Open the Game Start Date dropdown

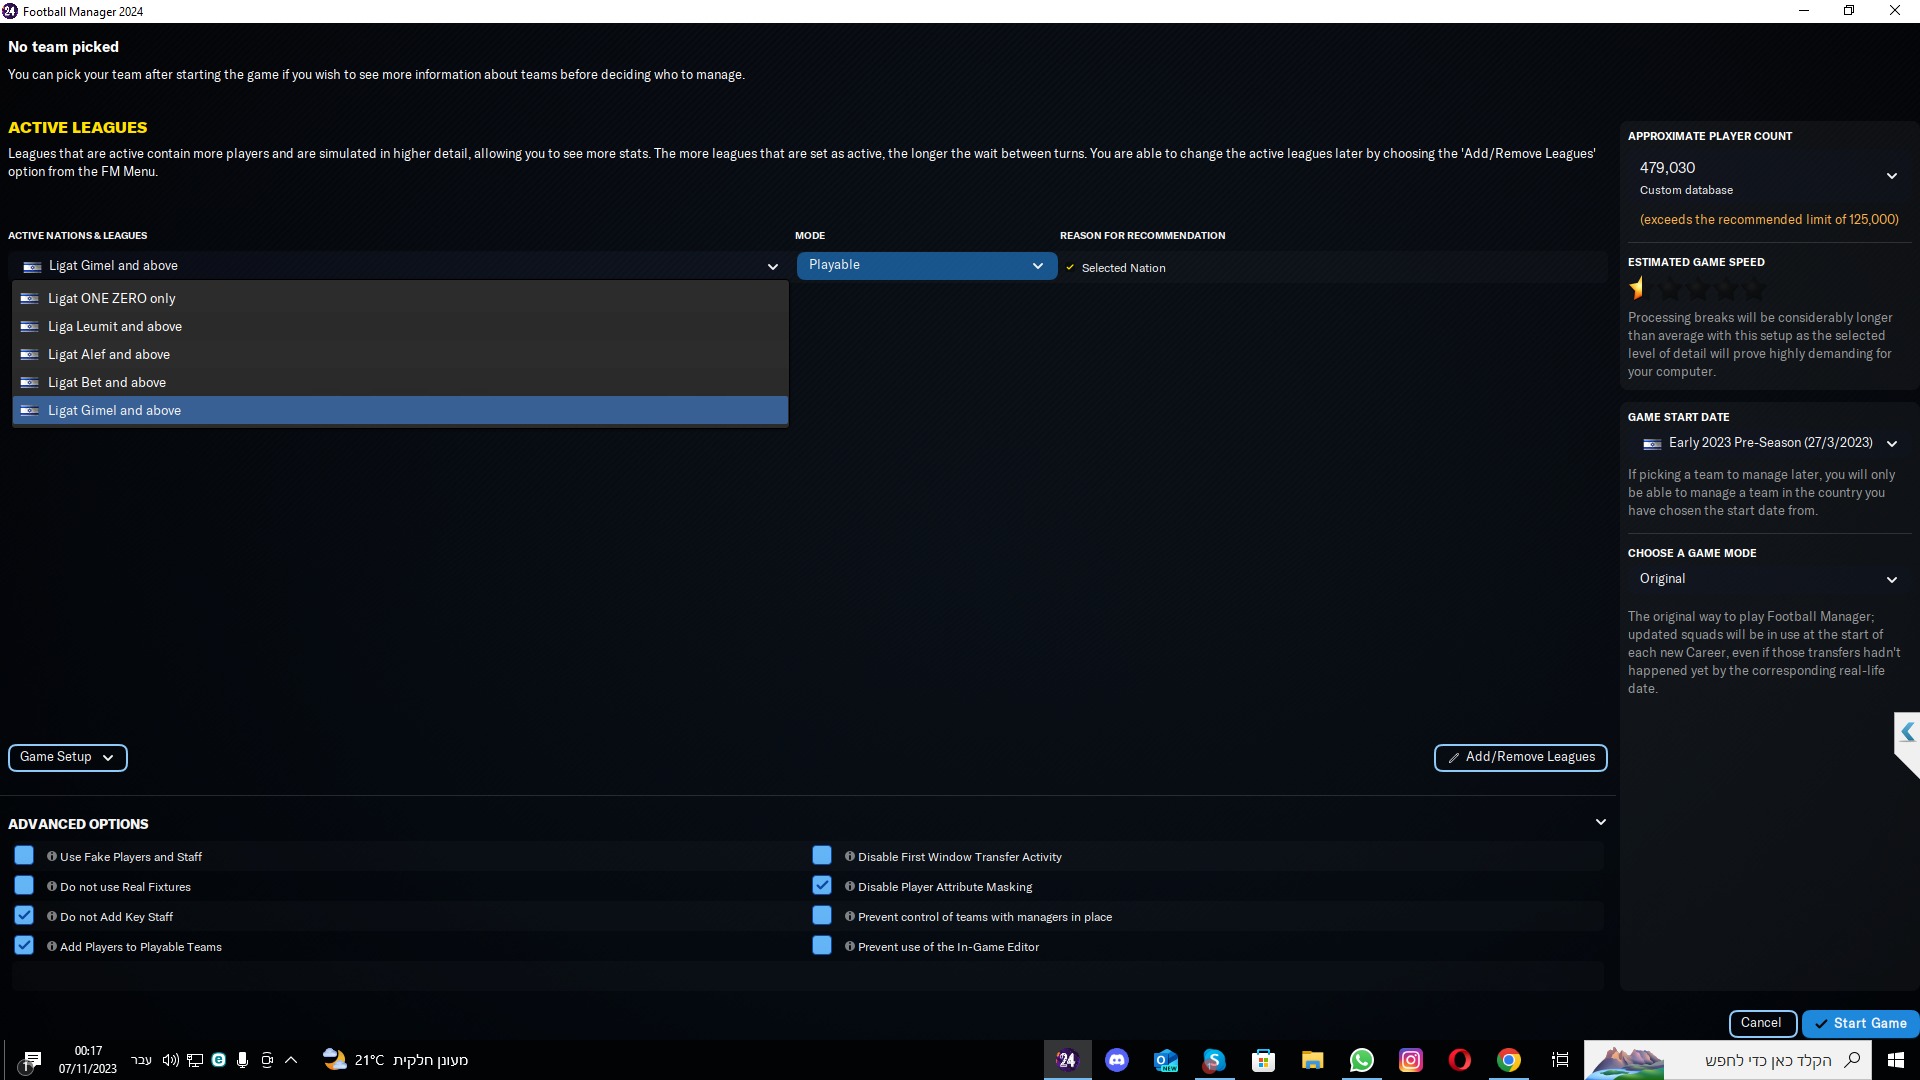tap(1768, 443)
